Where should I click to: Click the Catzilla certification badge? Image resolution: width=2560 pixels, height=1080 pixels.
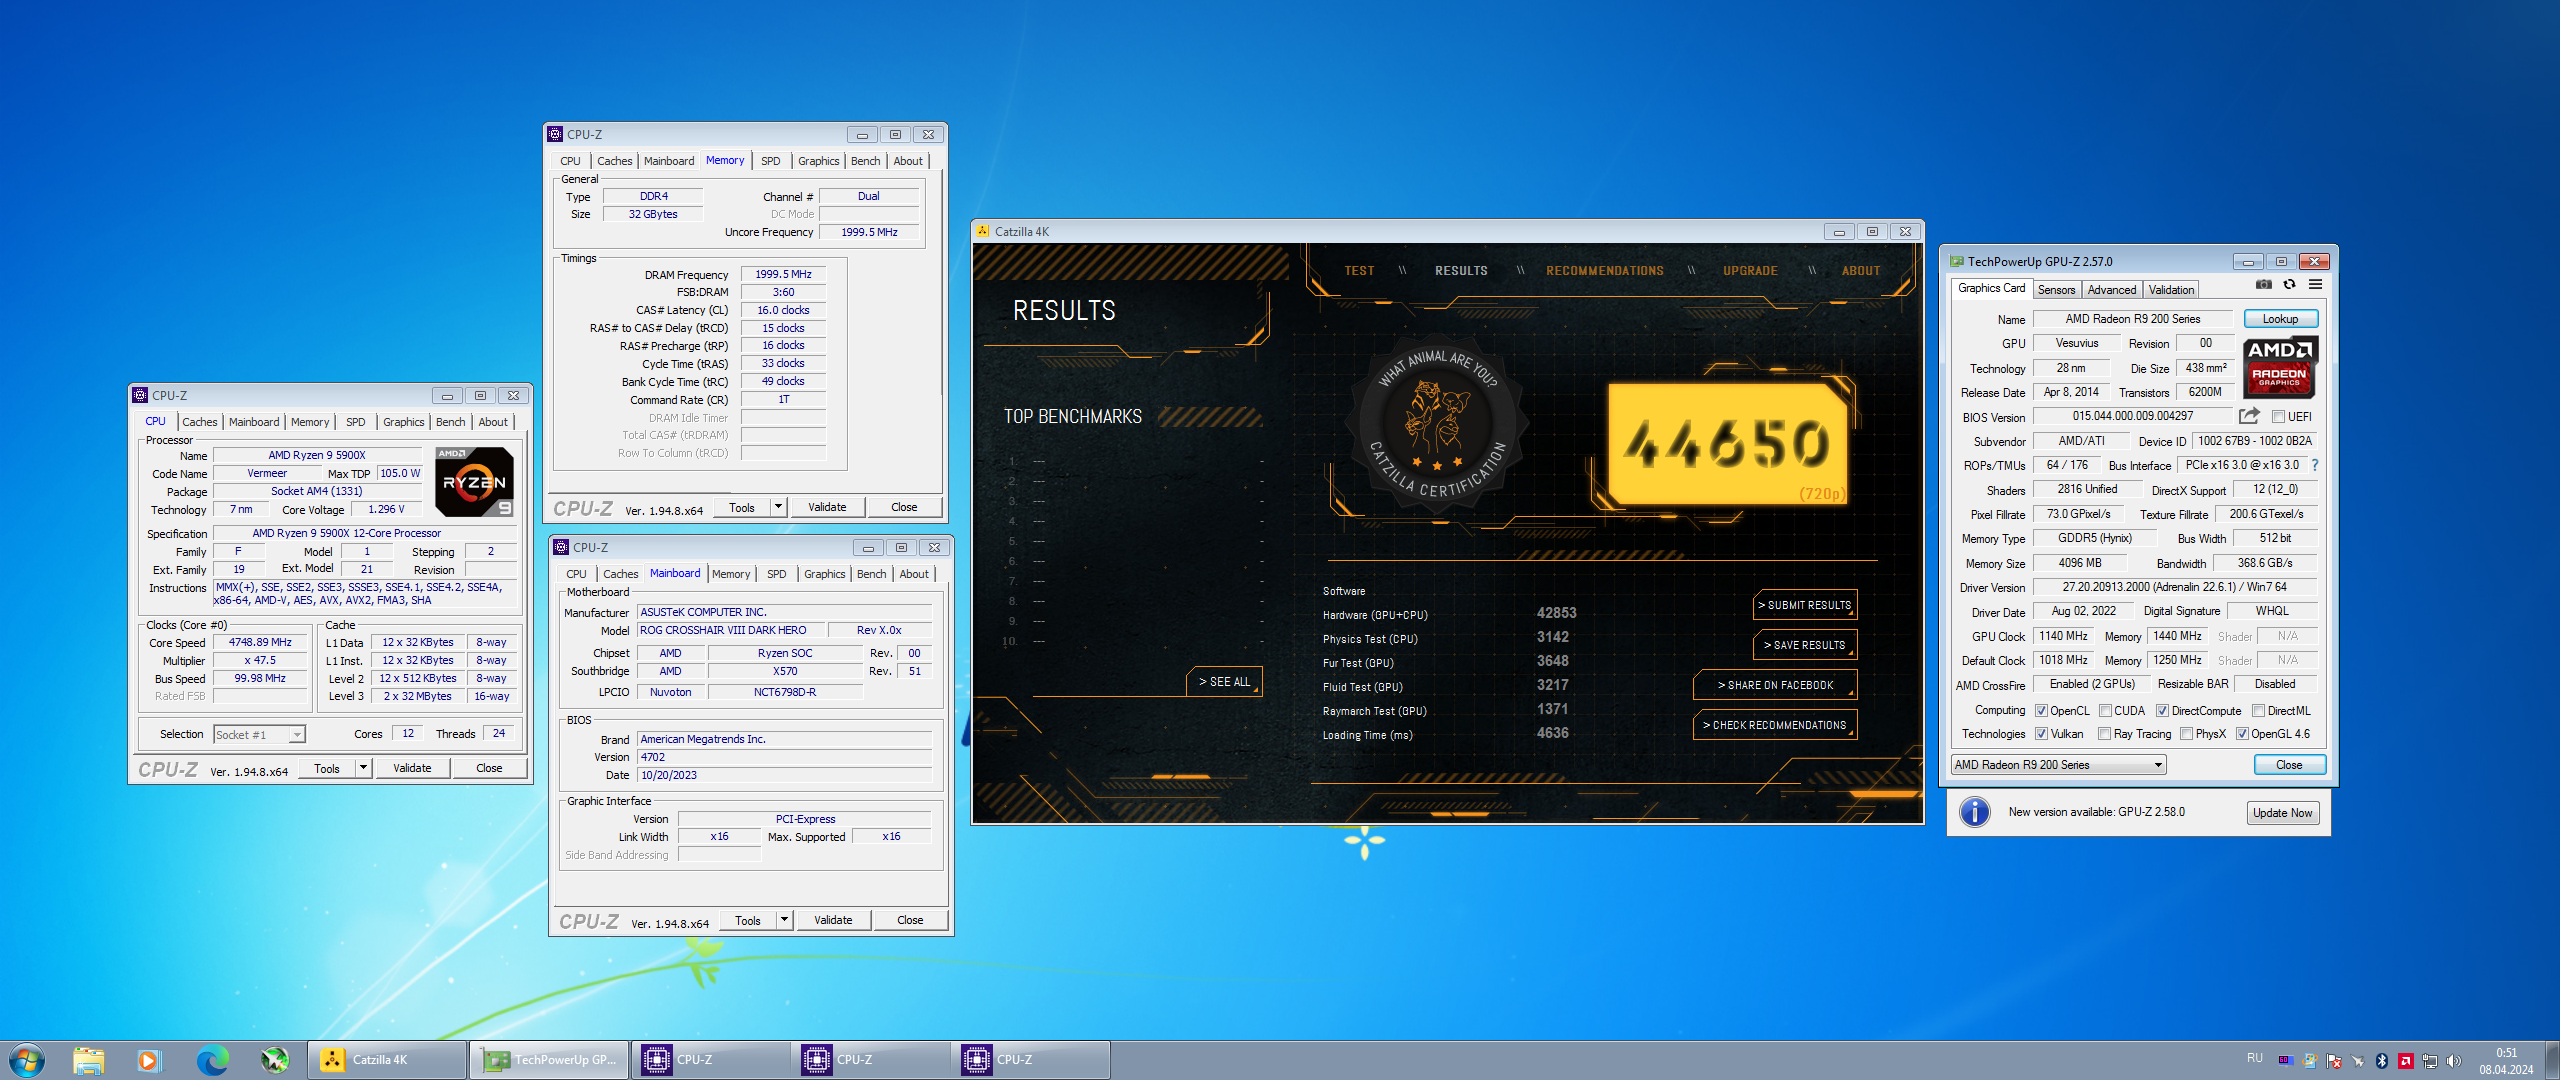click(x=1437, y=424)
